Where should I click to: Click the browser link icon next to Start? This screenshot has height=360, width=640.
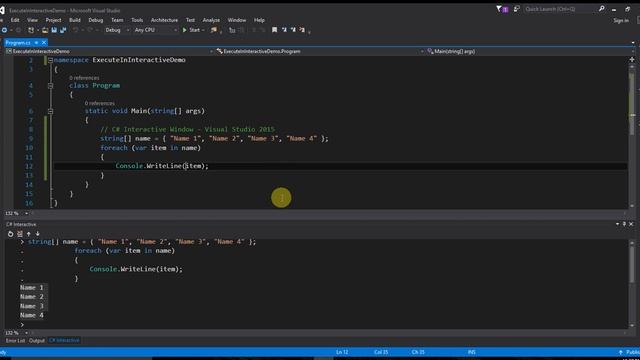tap(213, 30)
